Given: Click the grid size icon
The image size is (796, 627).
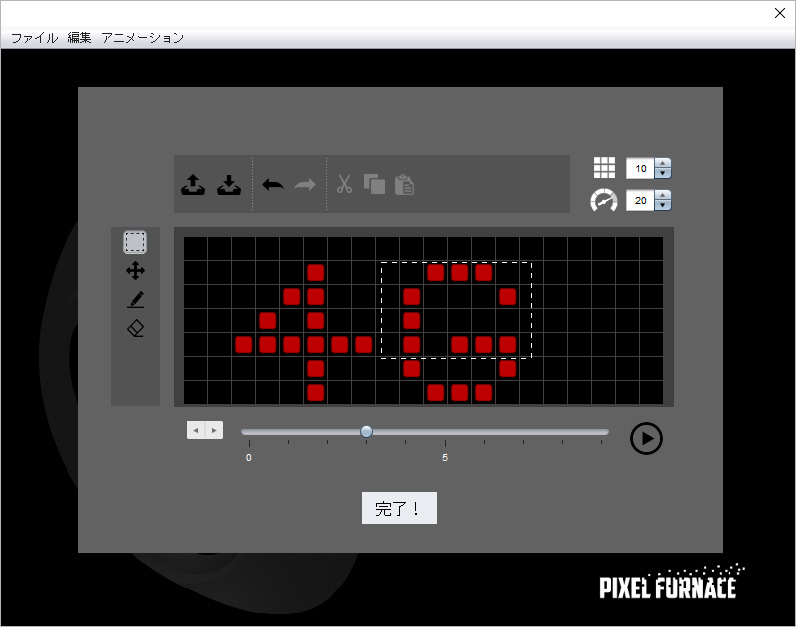Looking at the screenshot, I should click(x=604, y=168).
